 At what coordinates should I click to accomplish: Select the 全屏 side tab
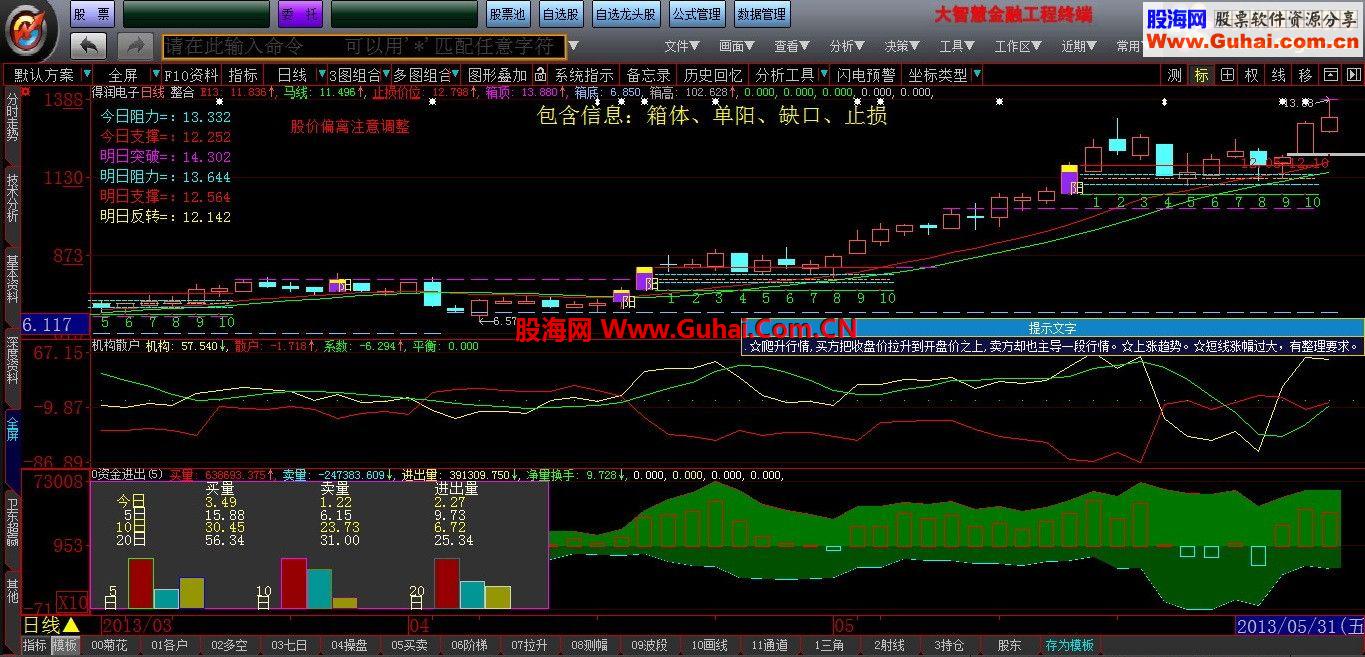[x=12, y=428]
